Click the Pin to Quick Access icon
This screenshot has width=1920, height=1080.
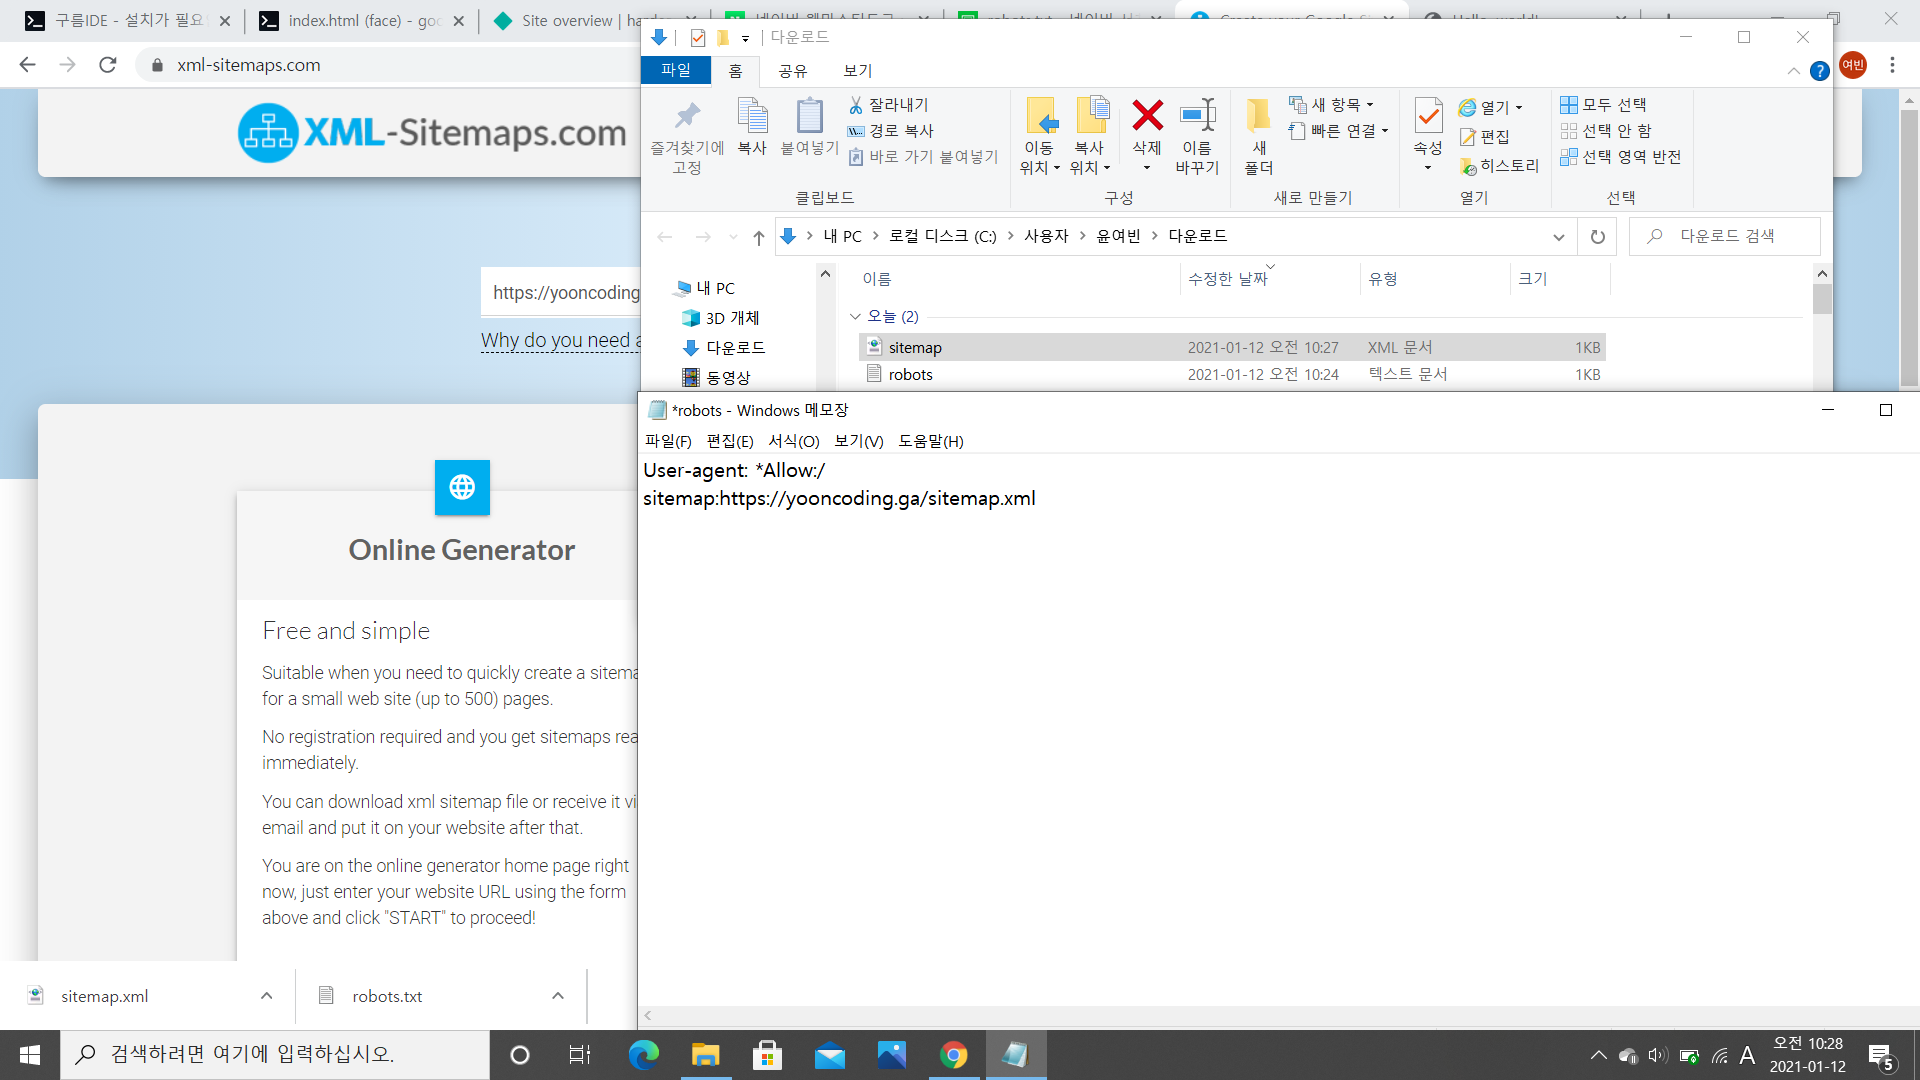coord(687,116)
